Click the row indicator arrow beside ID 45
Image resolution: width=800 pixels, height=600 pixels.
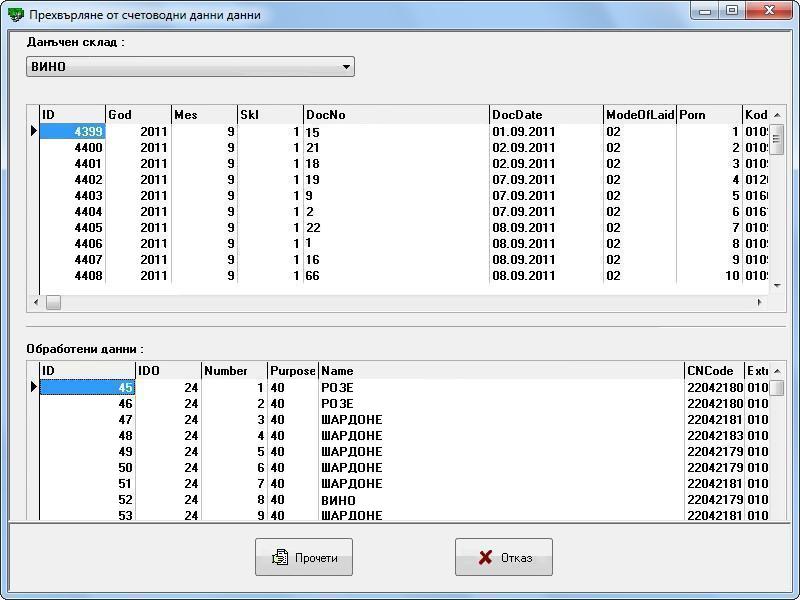click(34, 387)
